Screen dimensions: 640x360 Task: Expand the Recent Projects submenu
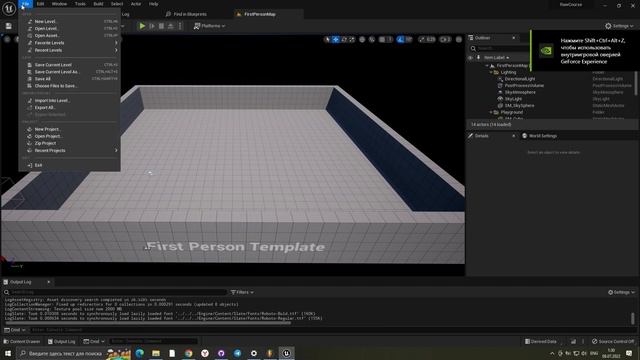69,151
